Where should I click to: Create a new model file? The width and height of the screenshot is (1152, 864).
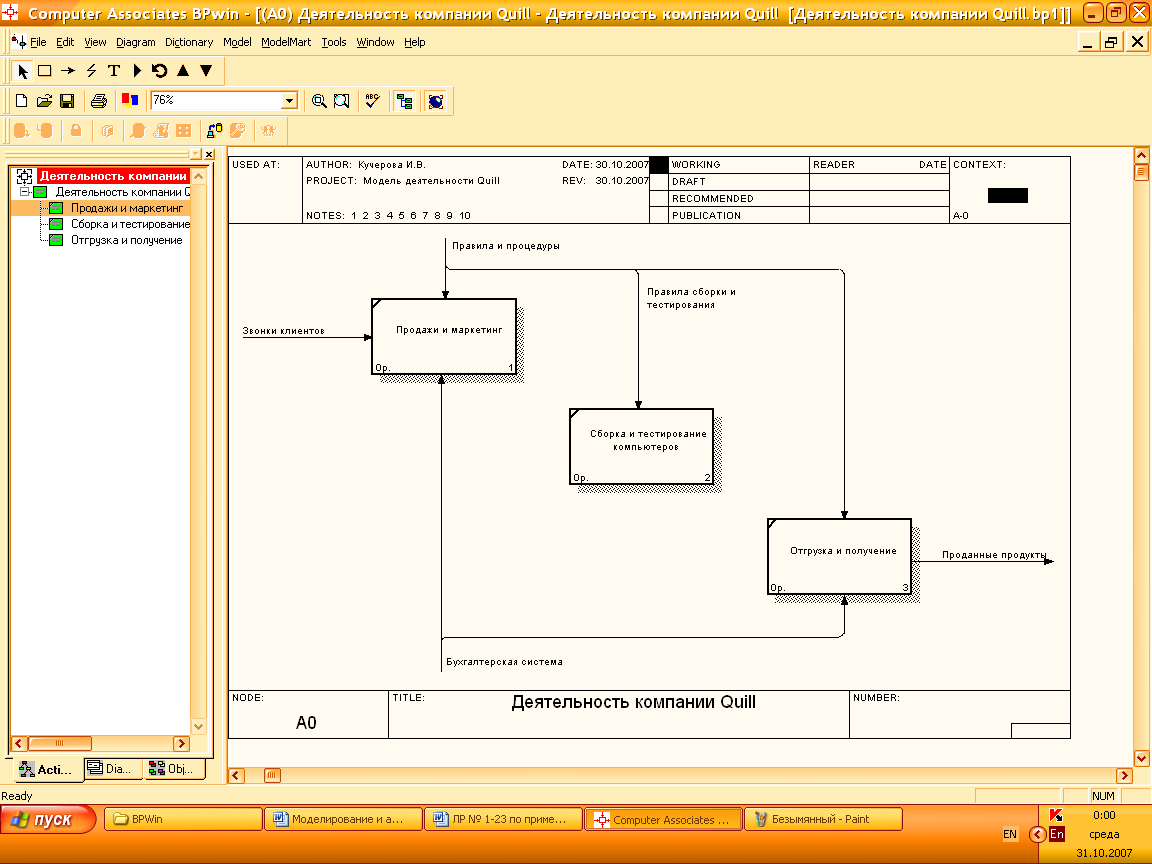21,101
